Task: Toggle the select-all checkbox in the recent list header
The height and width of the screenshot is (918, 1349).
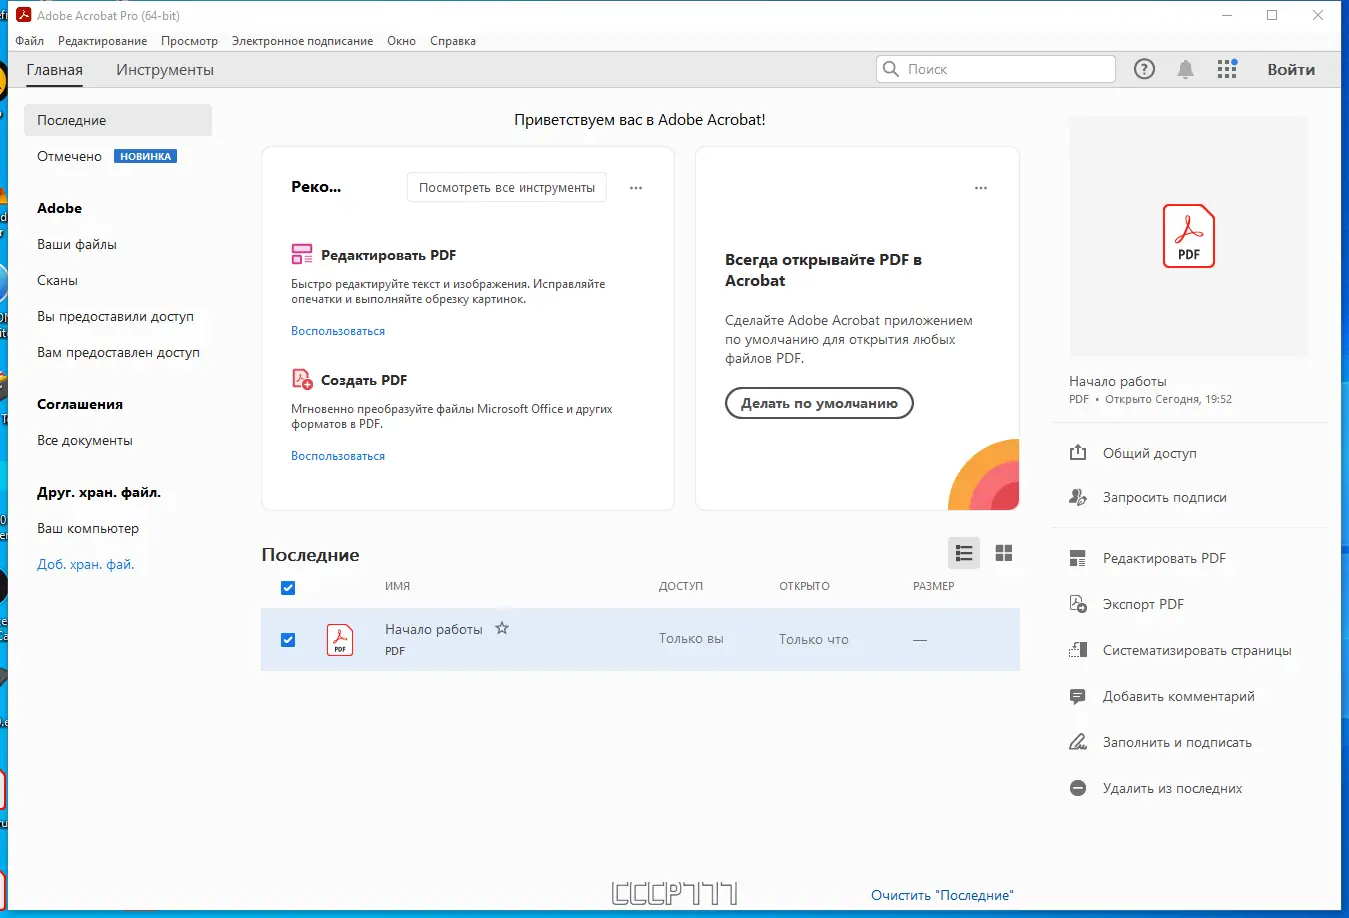Action: 288,587
